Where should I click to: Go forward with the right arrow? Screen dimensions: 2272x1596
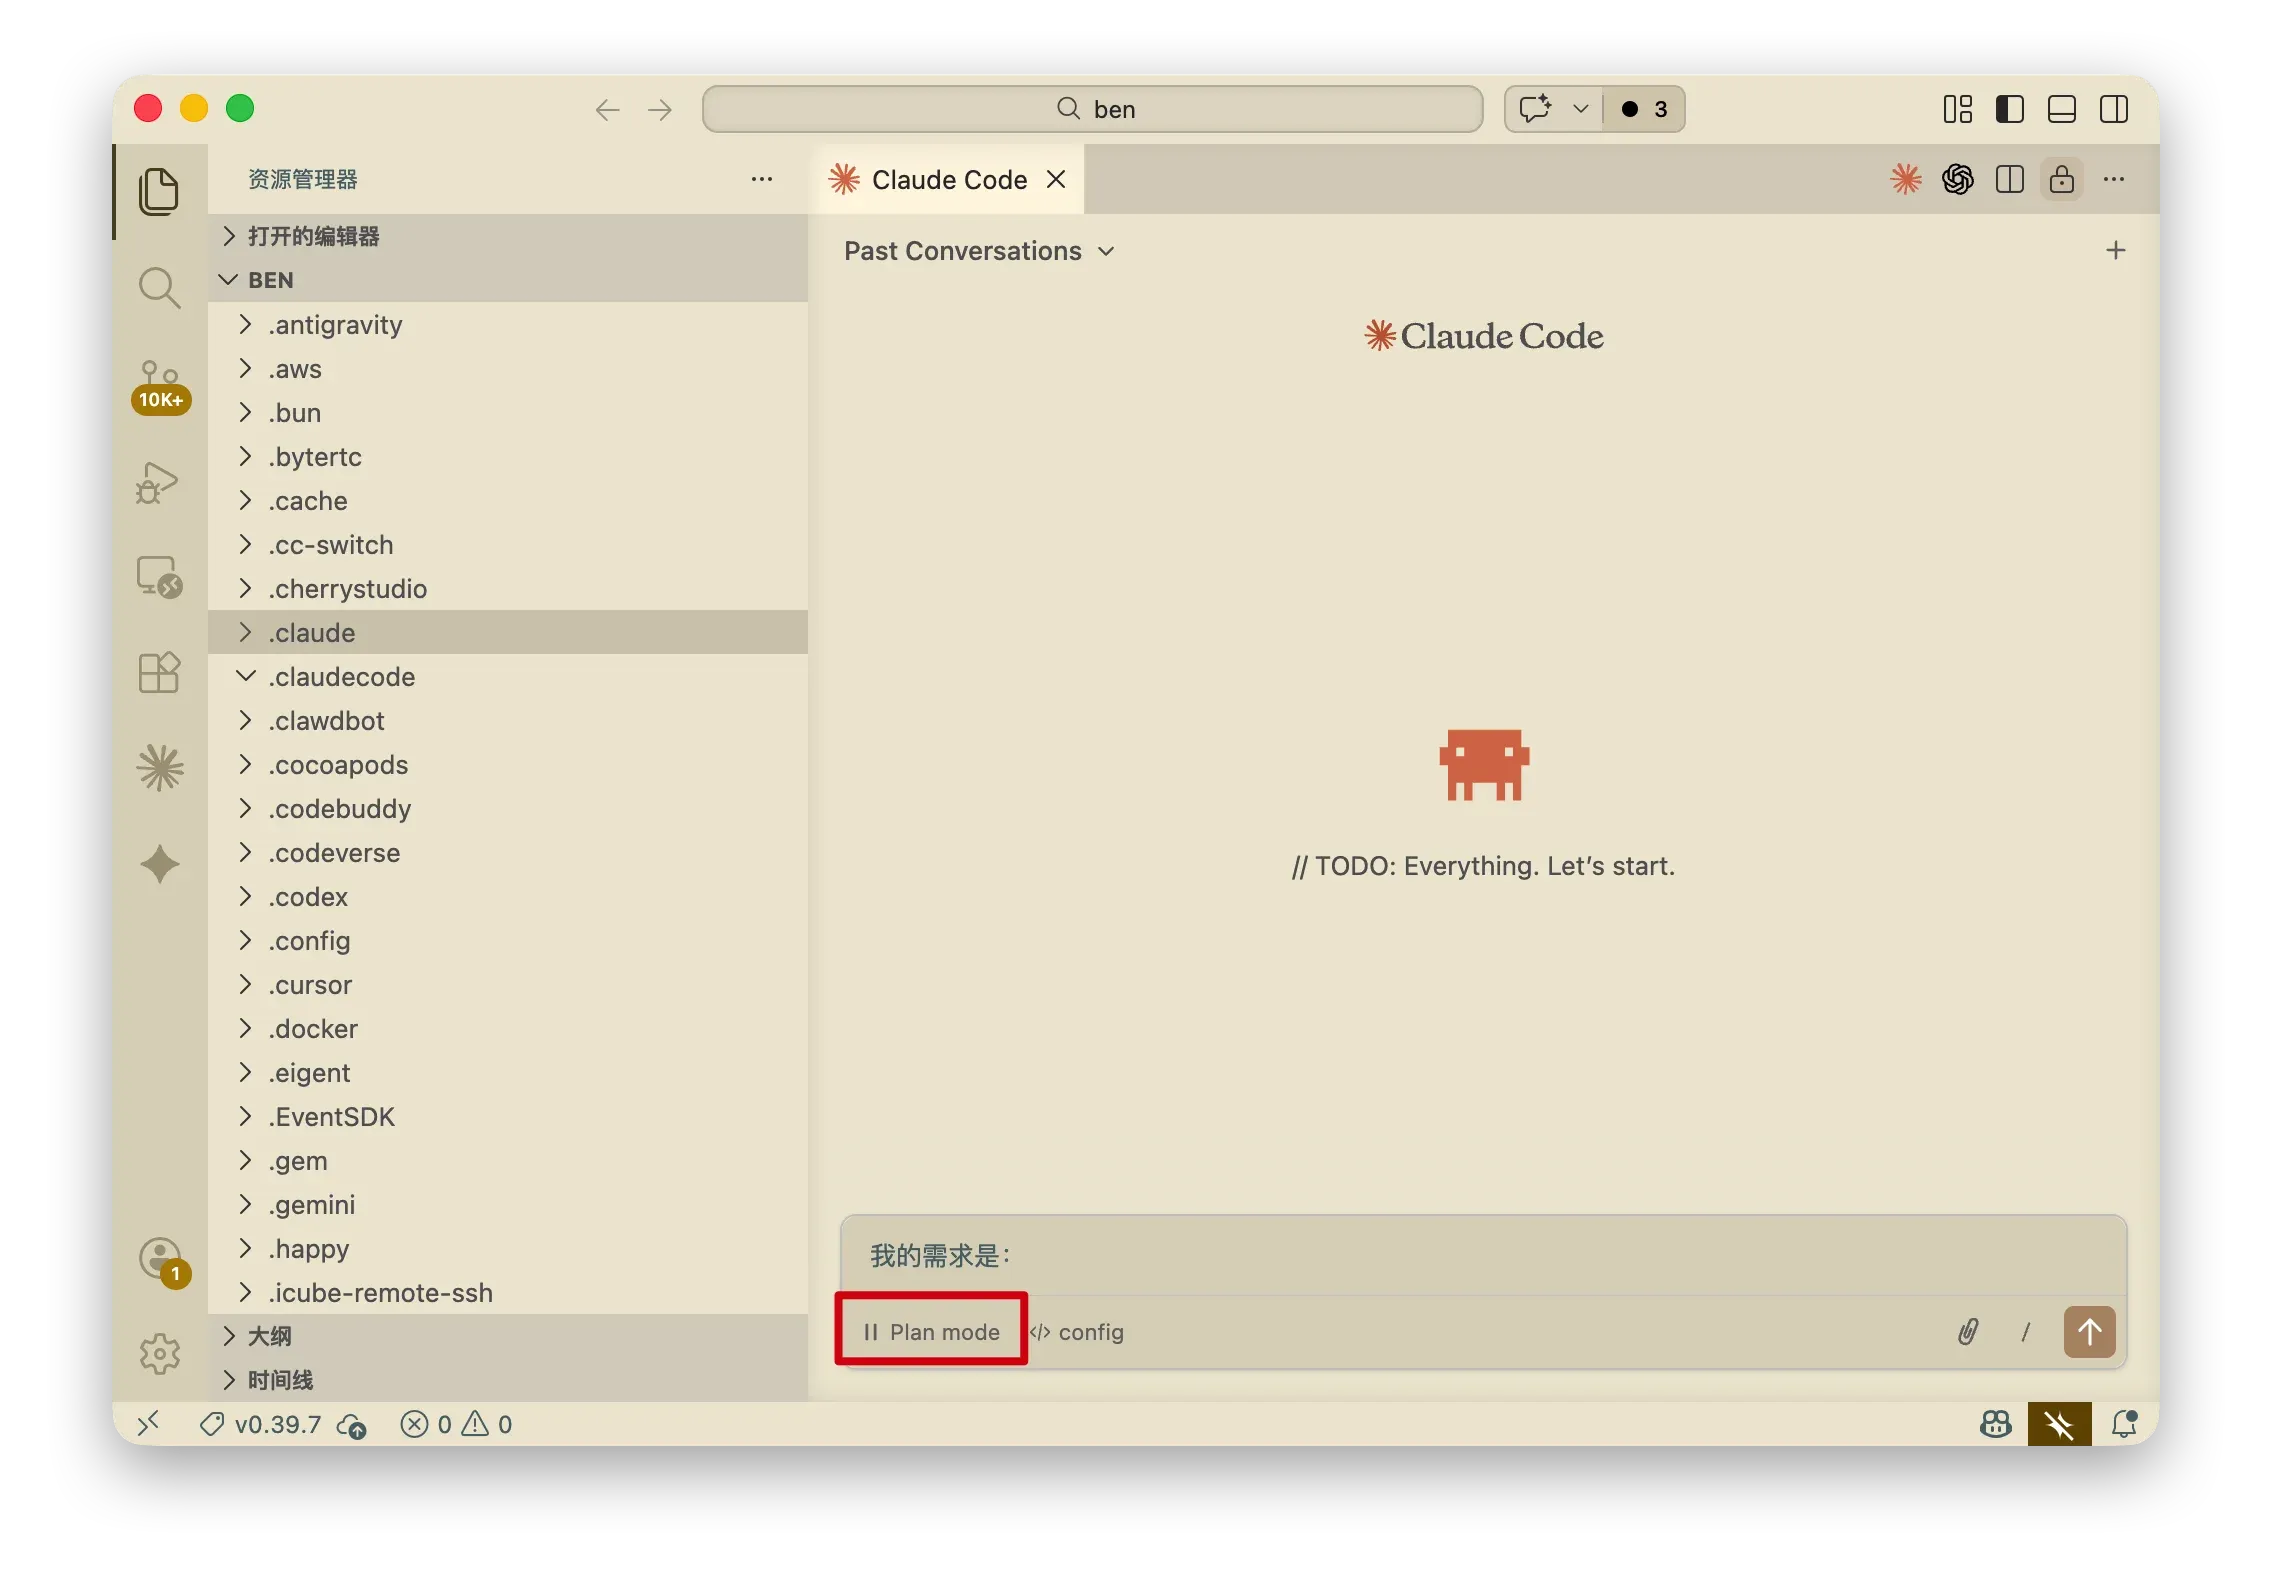(x=660, y=109)
